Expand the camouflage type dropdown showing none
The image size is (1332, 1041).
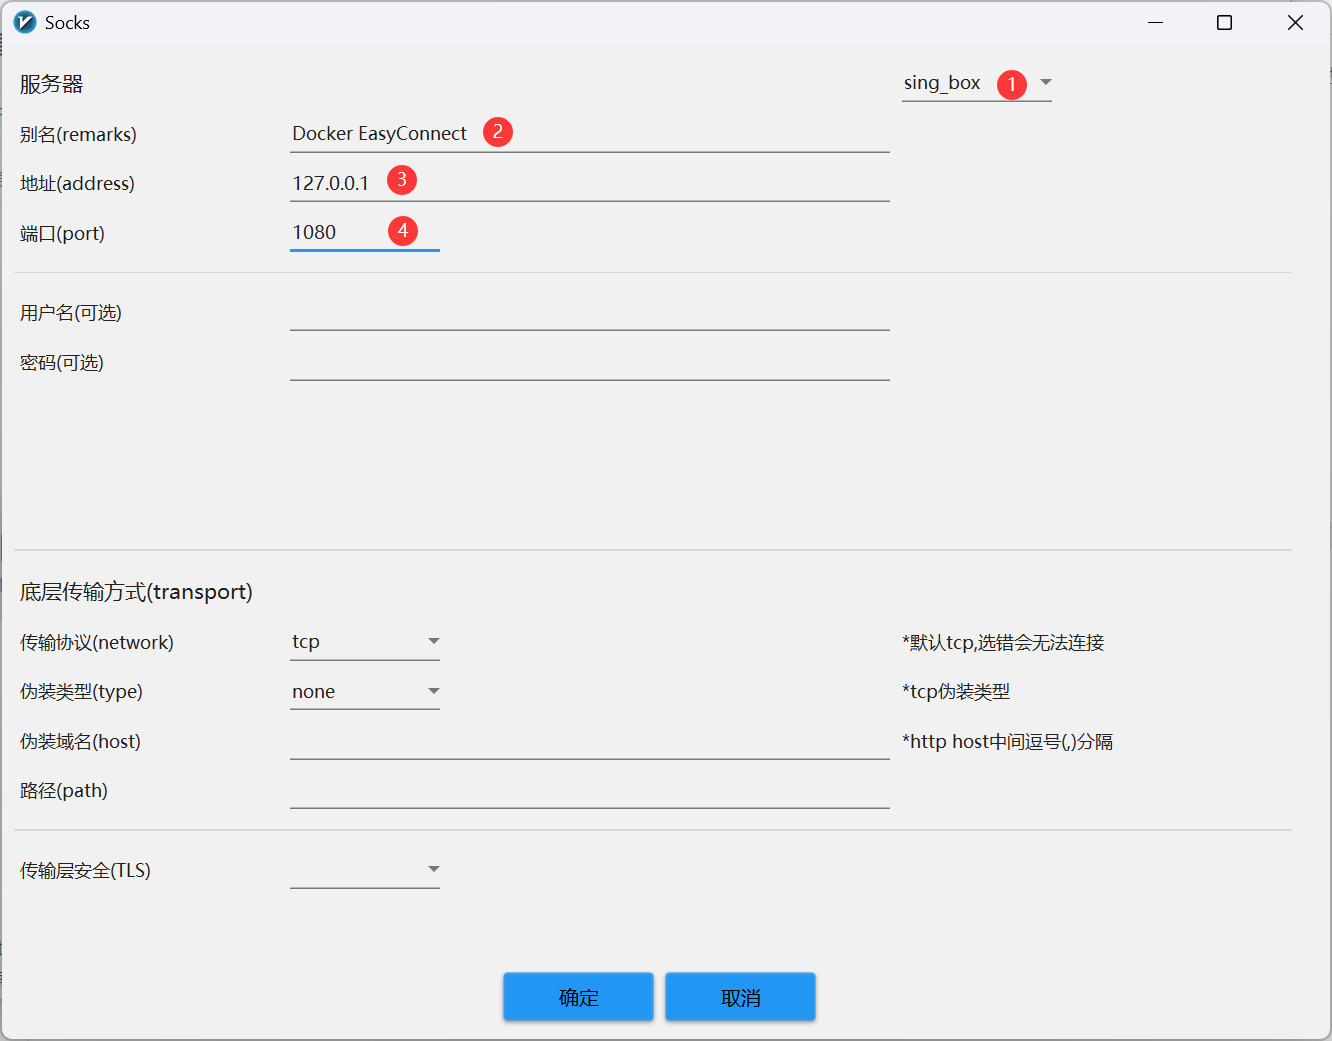point(365,692)
